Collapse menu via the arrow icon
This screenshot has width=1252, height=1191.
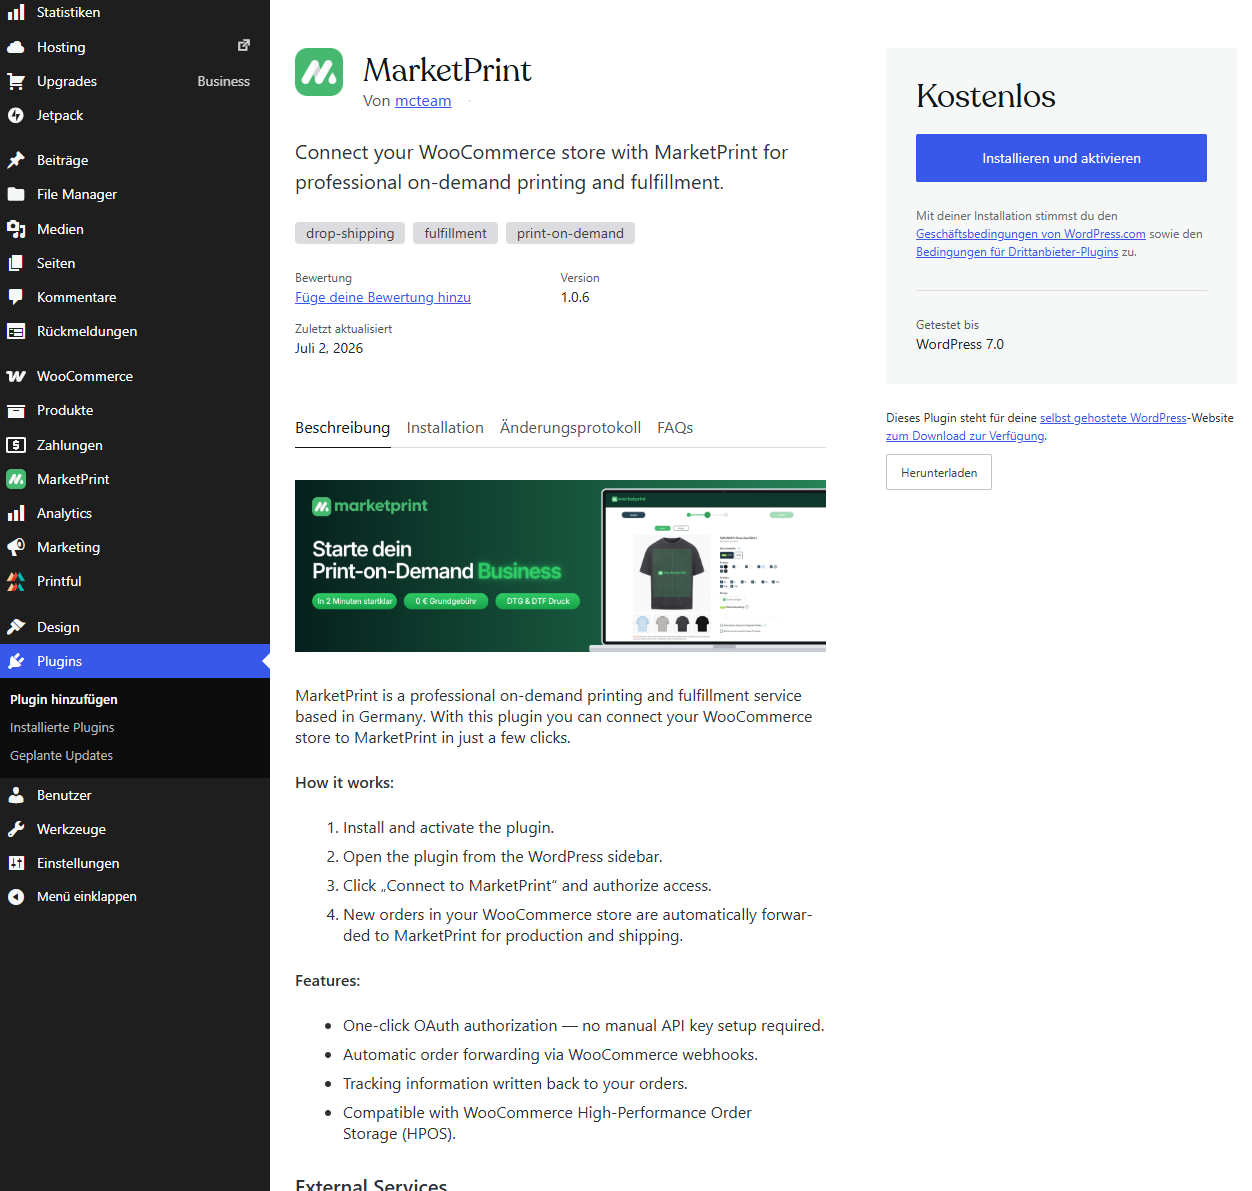[16, 897]
